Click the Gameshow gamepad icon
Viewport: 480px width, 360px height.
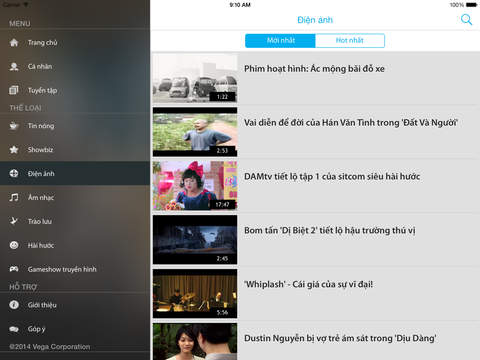(x=14, y=269)
